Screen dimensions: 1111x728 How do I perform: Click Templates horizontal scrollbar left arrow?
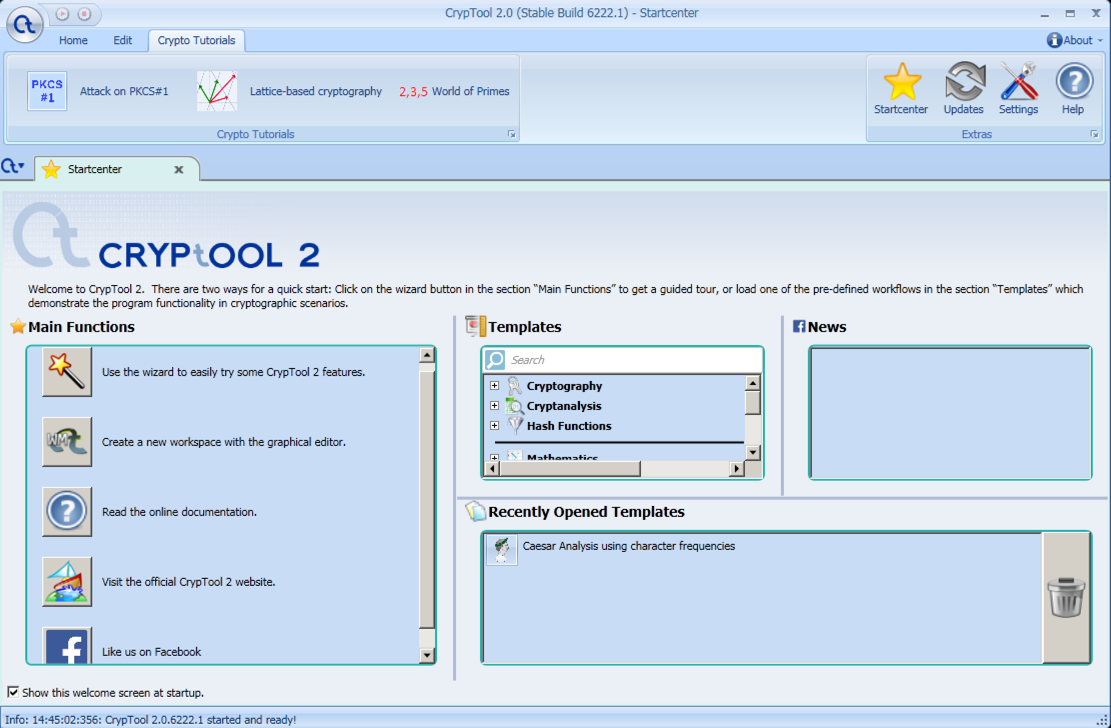coord(491,469)
